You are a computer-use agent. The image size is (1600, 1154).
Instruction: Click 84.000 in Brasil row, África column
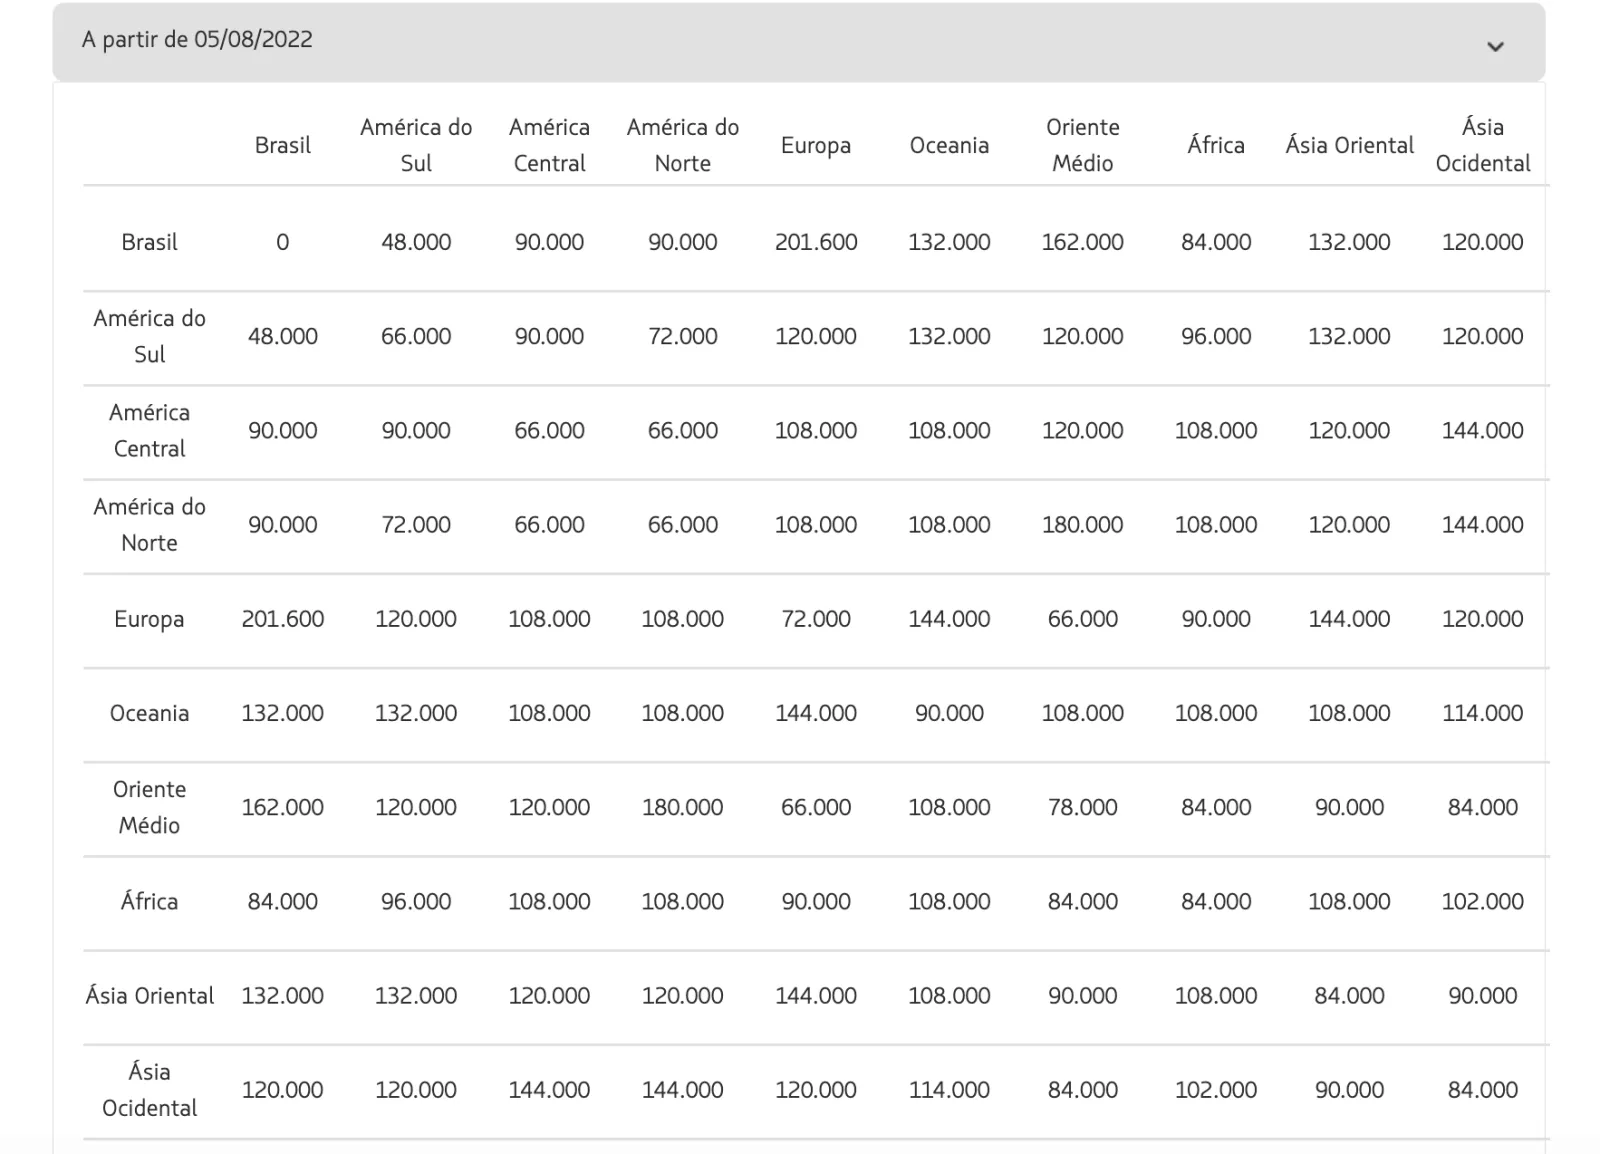1216,242
